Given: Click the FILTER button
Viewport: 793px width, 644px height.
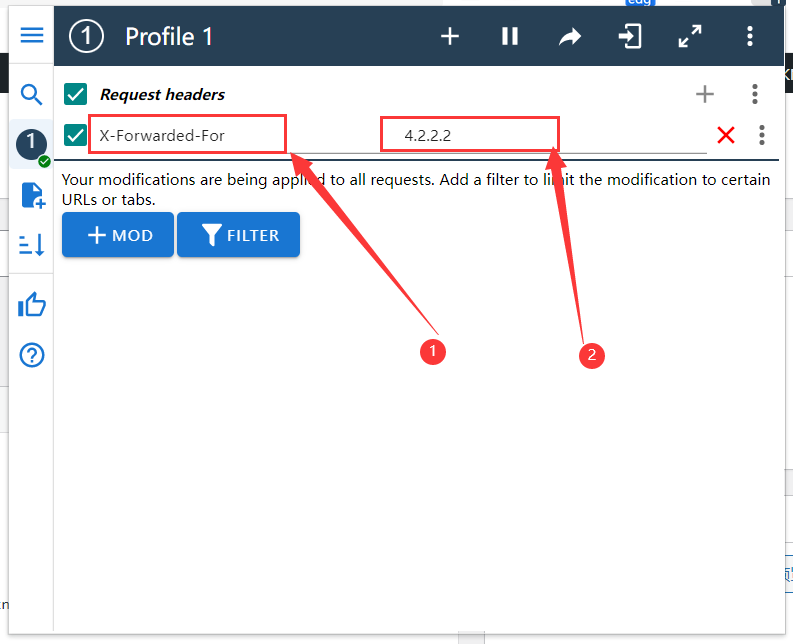Looking at the screenshot, I should coord(239,235).
